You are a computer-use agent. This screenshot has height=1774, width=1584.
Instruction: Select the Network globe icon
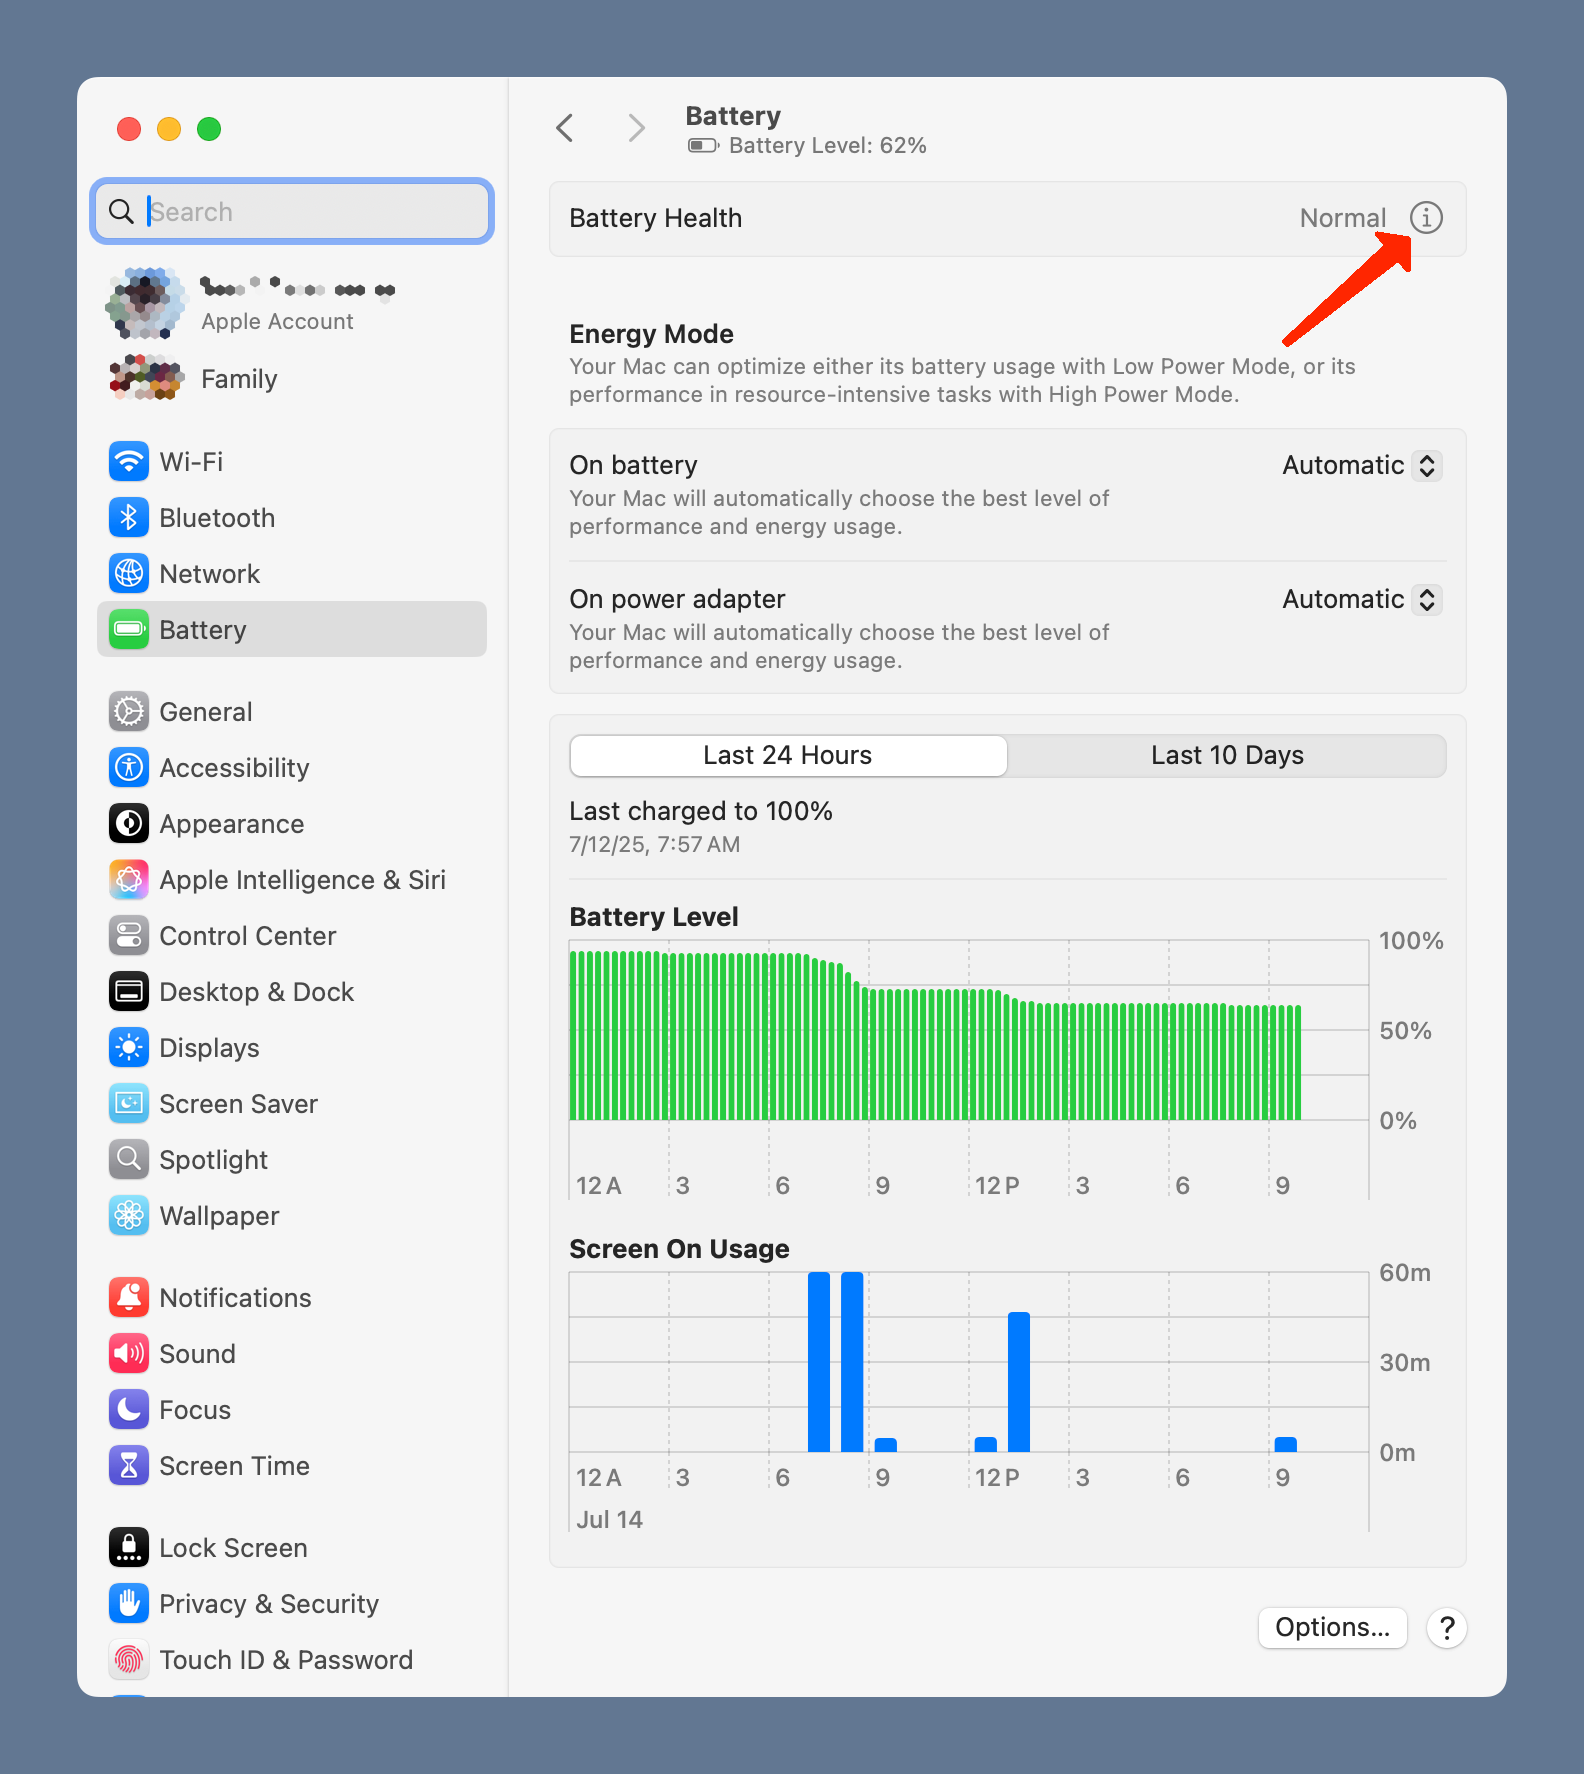(x=129, y=574)
